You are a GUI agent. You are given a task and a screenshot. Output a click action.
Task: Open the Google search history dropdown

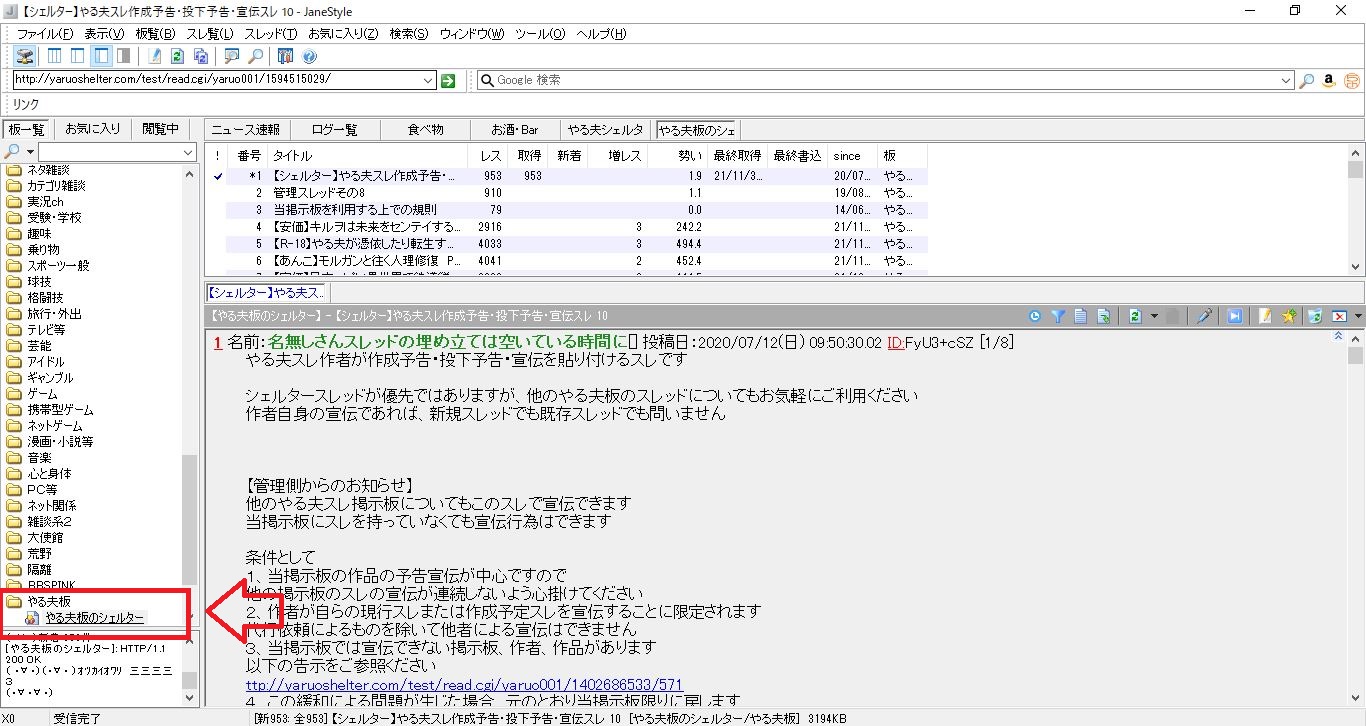[1286, 81]
